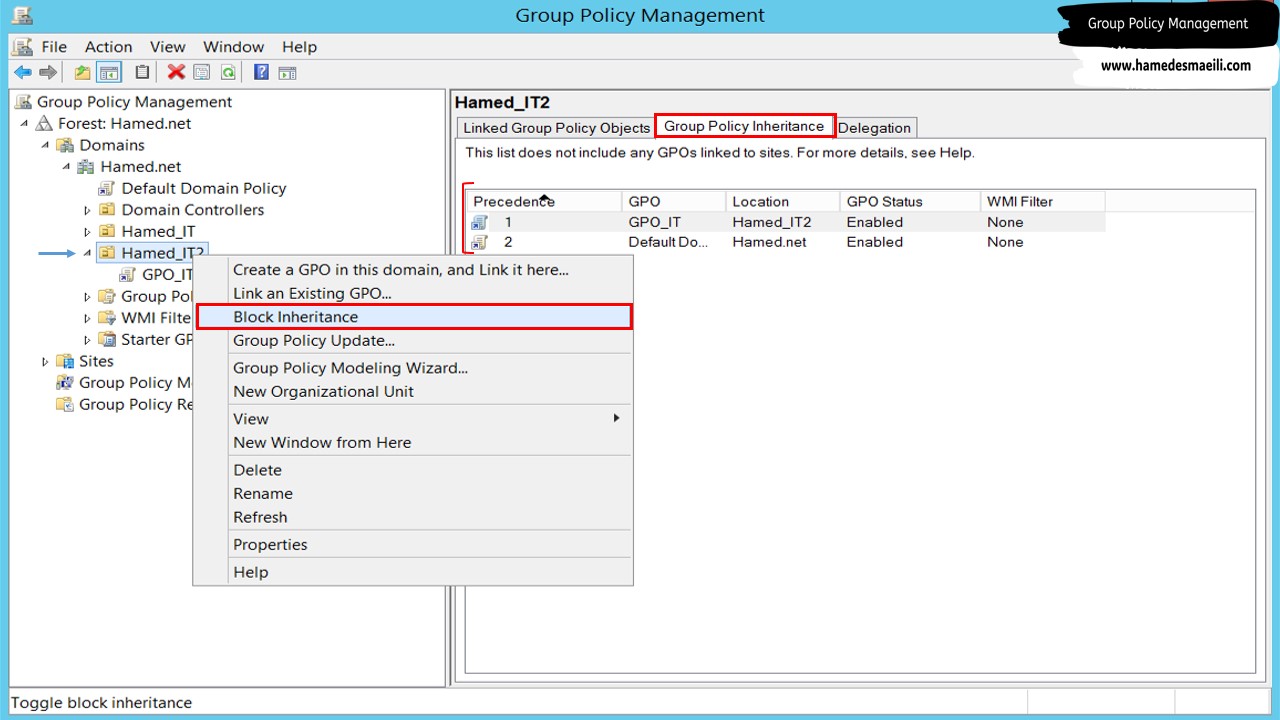Expand the Starter GPOs node
1280x720 pixels.
(x=87, y=340)
